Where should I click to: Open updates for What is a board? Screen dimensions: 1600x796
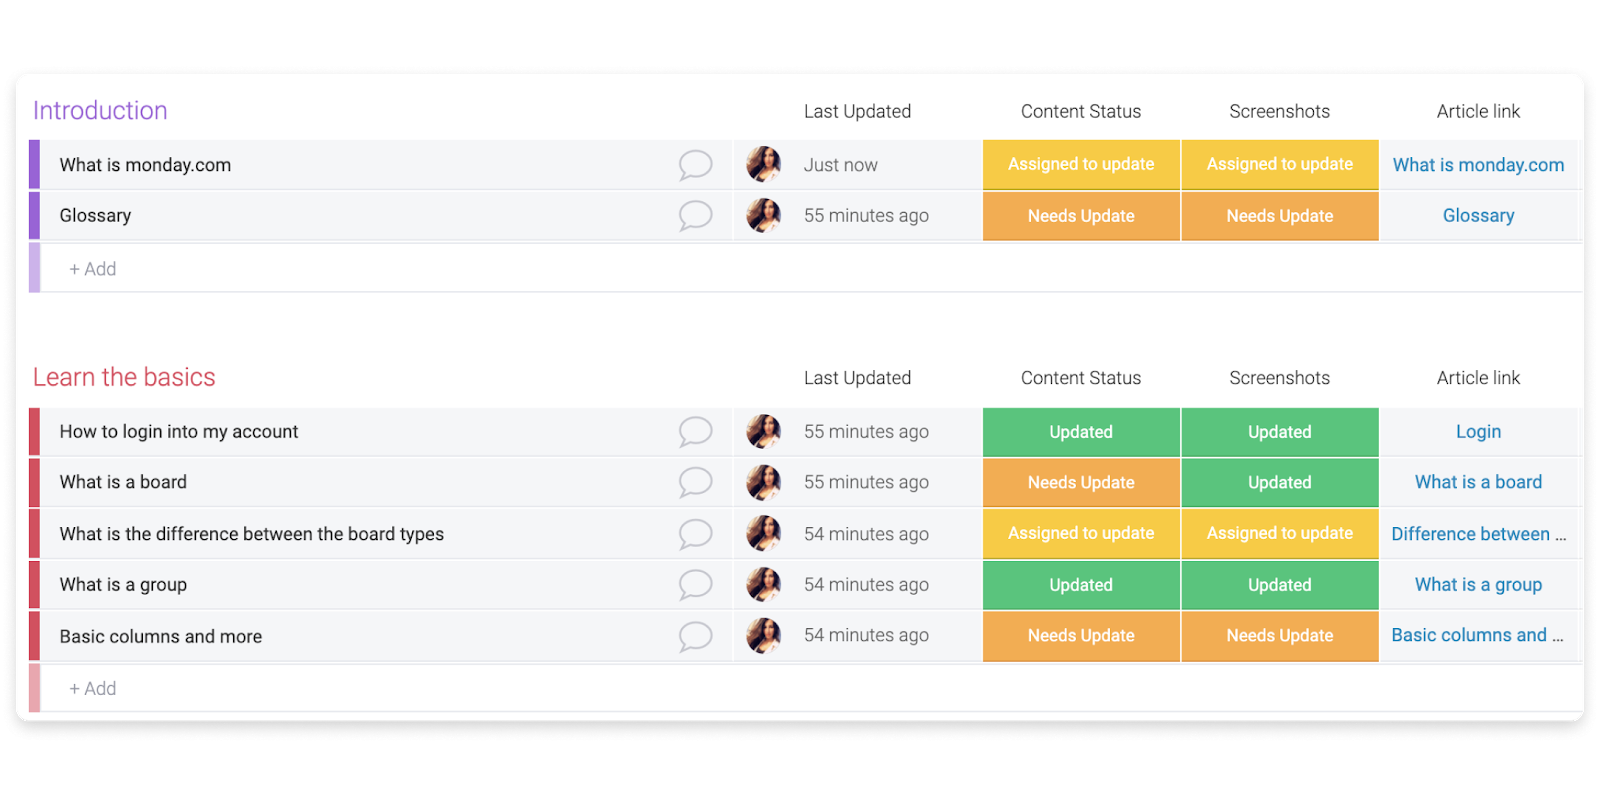coord(697,481)
